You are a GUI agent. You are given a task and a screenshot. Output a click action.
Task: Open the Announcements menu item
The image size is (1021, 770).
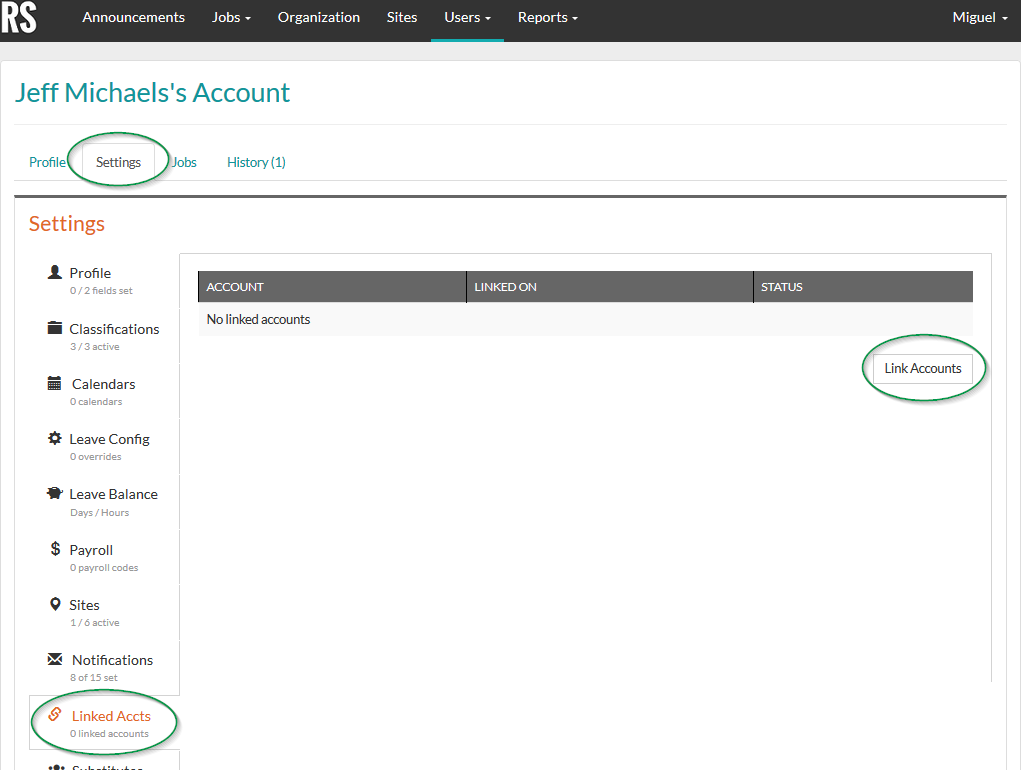133,17
